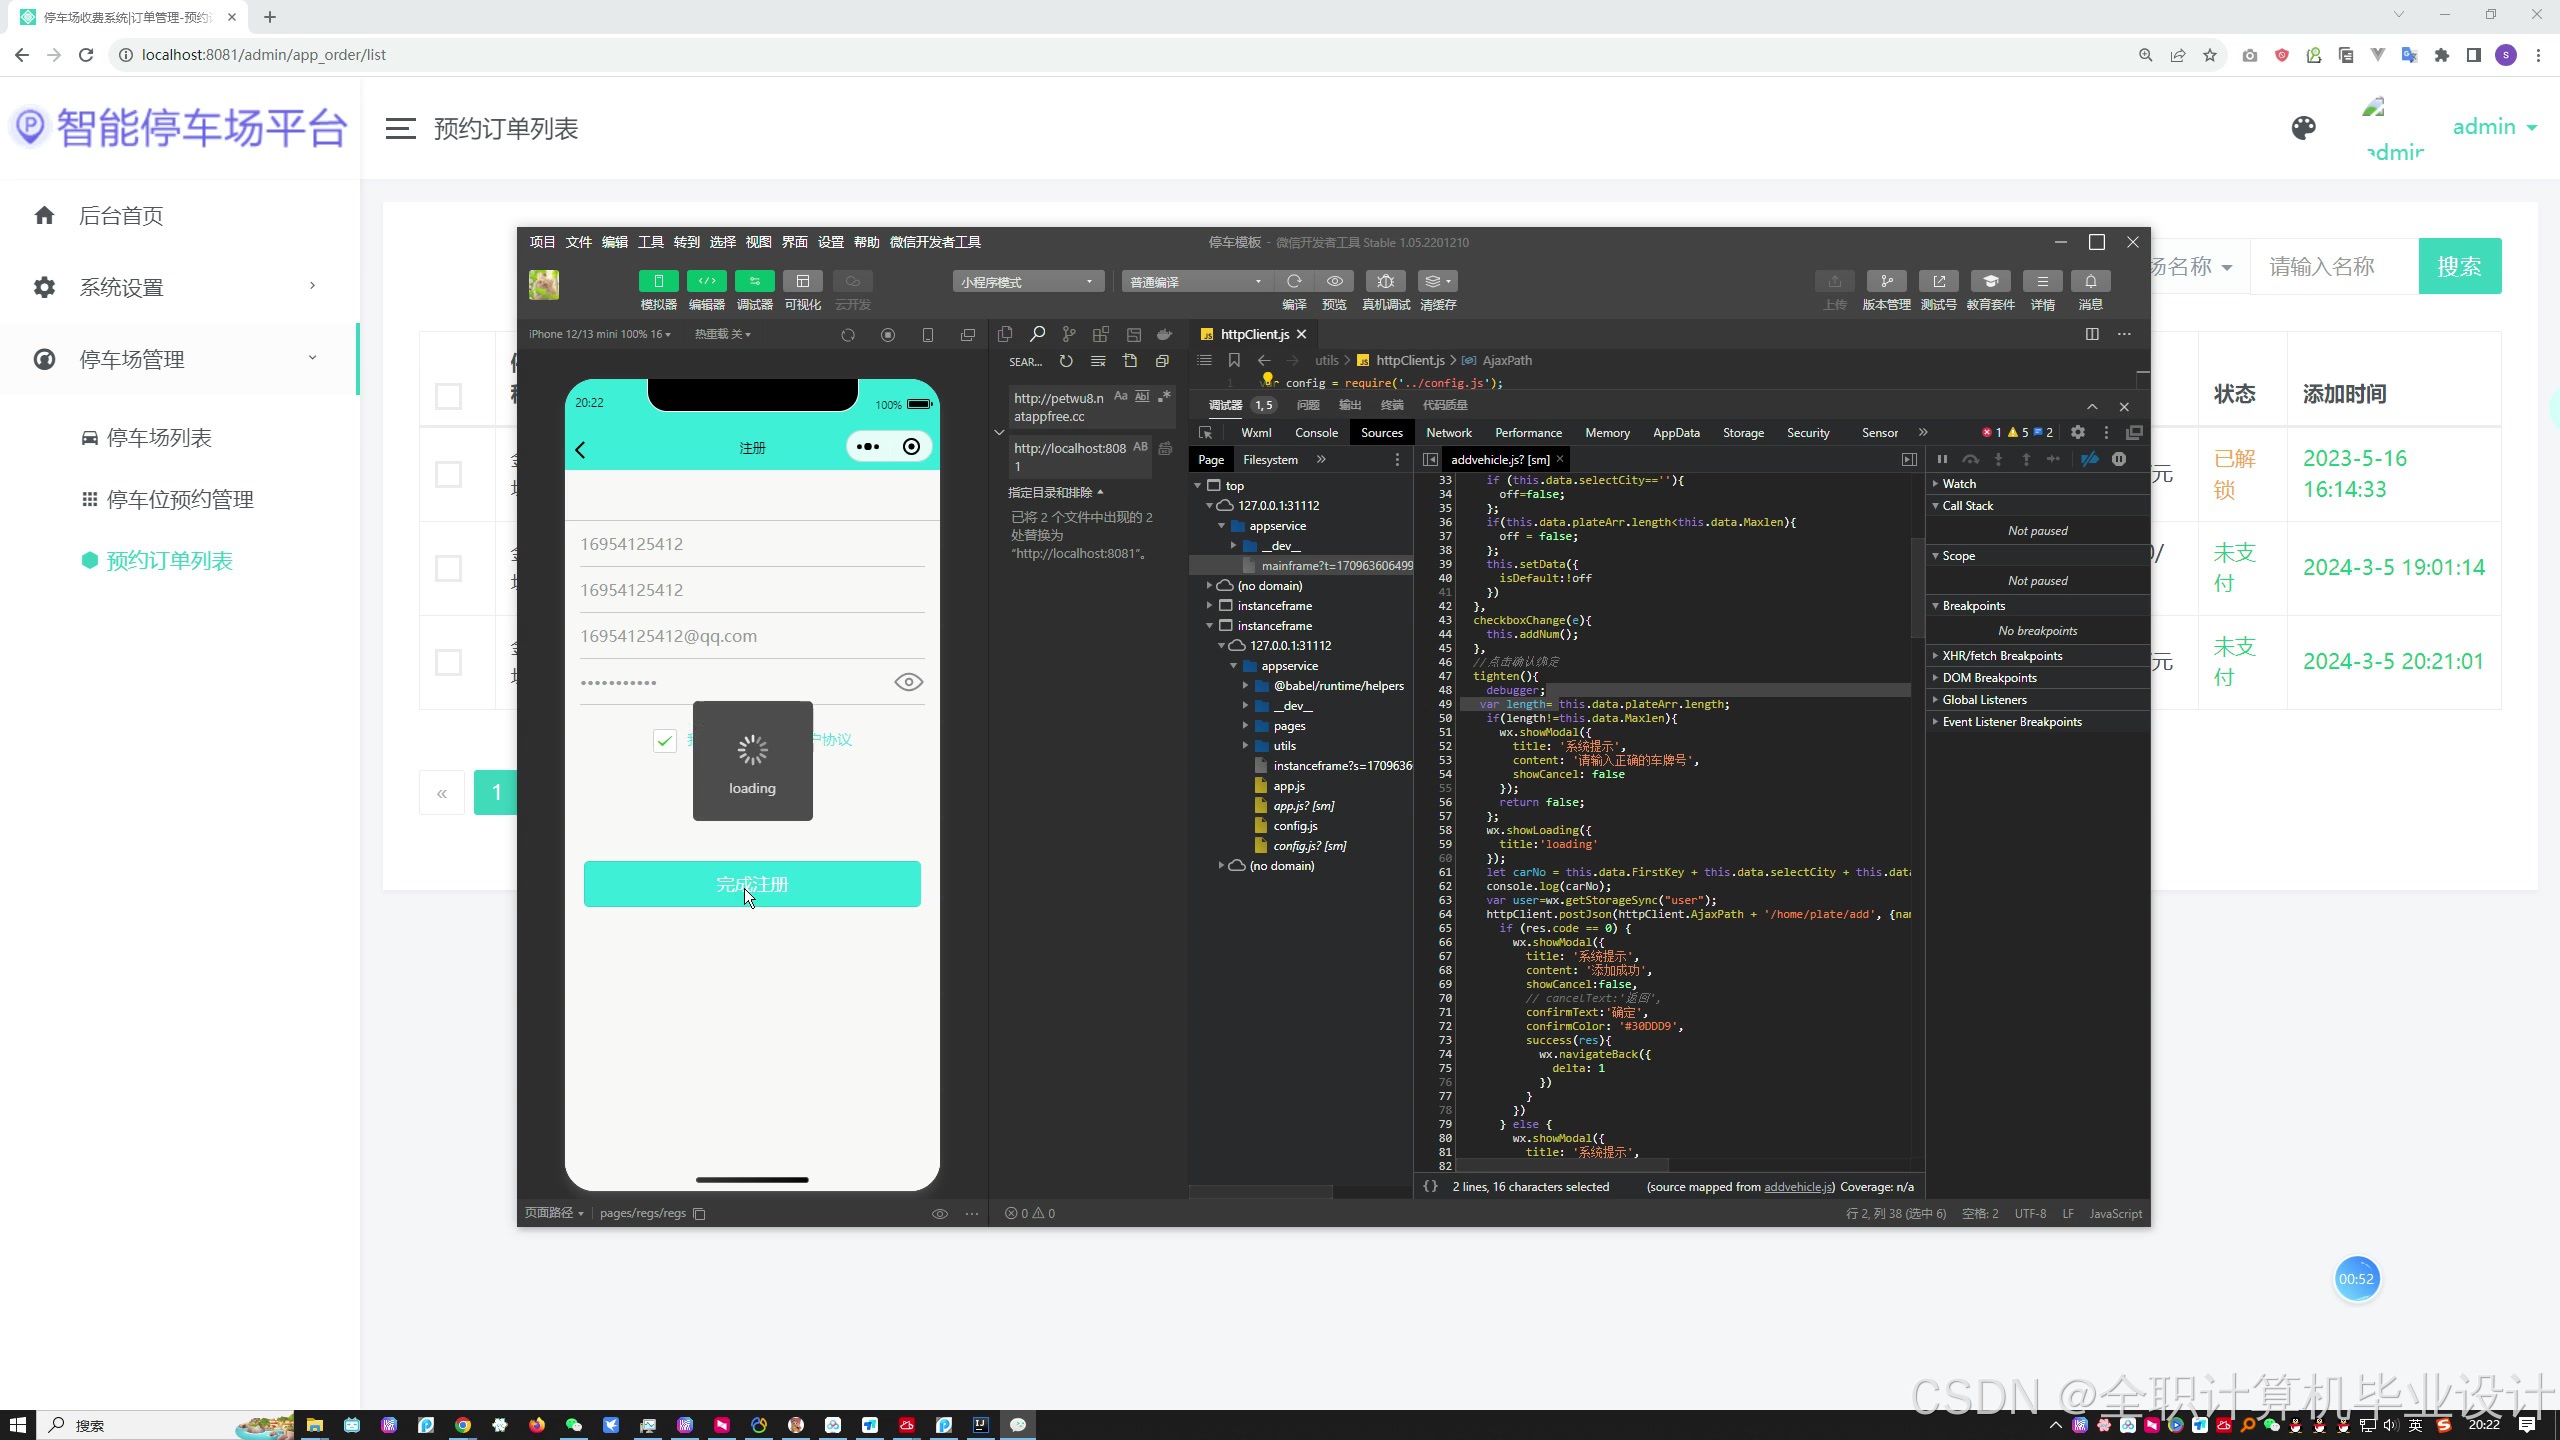
Task: Expand the Watch section in debugger
Action: tap(1958, 483)
